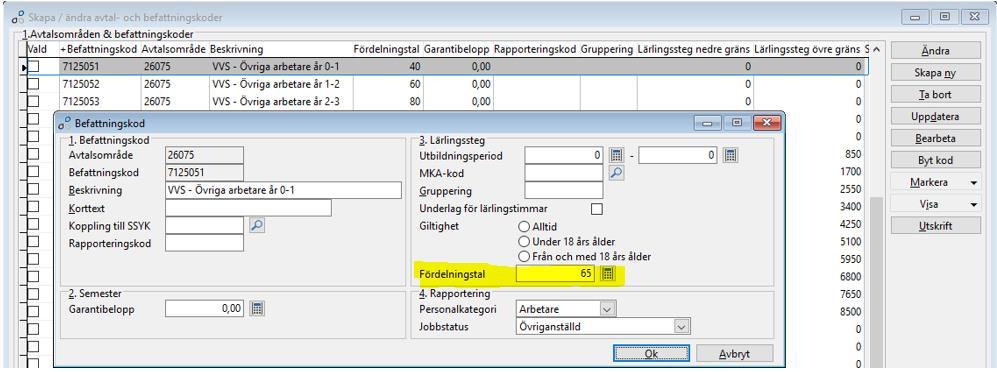Click Ta bort button
997x372 pixels.
tap(935, 95)
